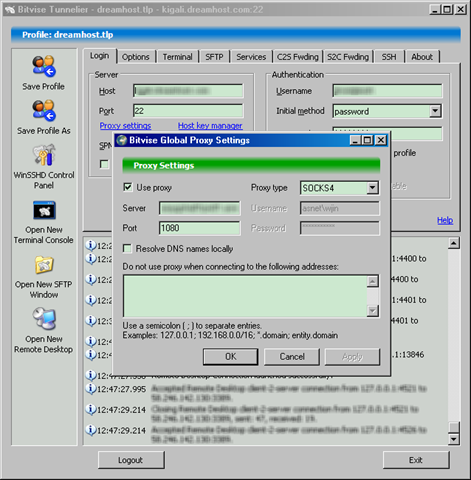The height and width of the screenshot is (480, 471).
Task: Click the Tunnelier app icon in the main title bar
Action: pos(10,10)
